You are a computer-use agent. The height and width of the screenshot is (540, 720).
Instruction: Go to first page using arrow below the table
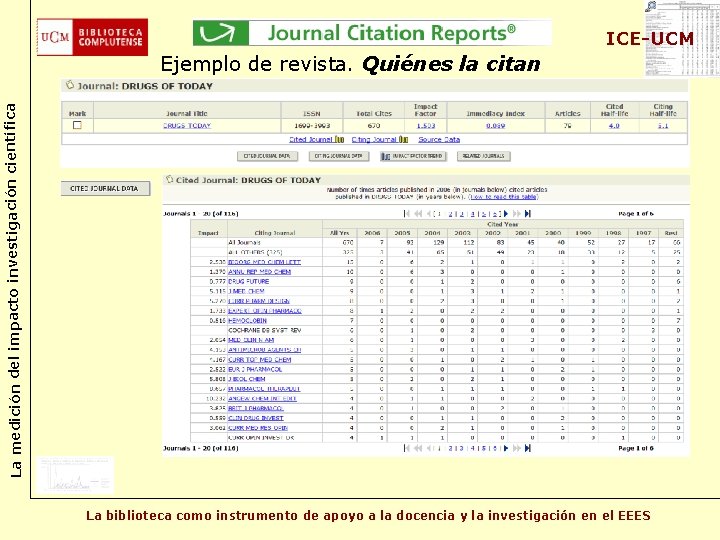tap(406, 448)
